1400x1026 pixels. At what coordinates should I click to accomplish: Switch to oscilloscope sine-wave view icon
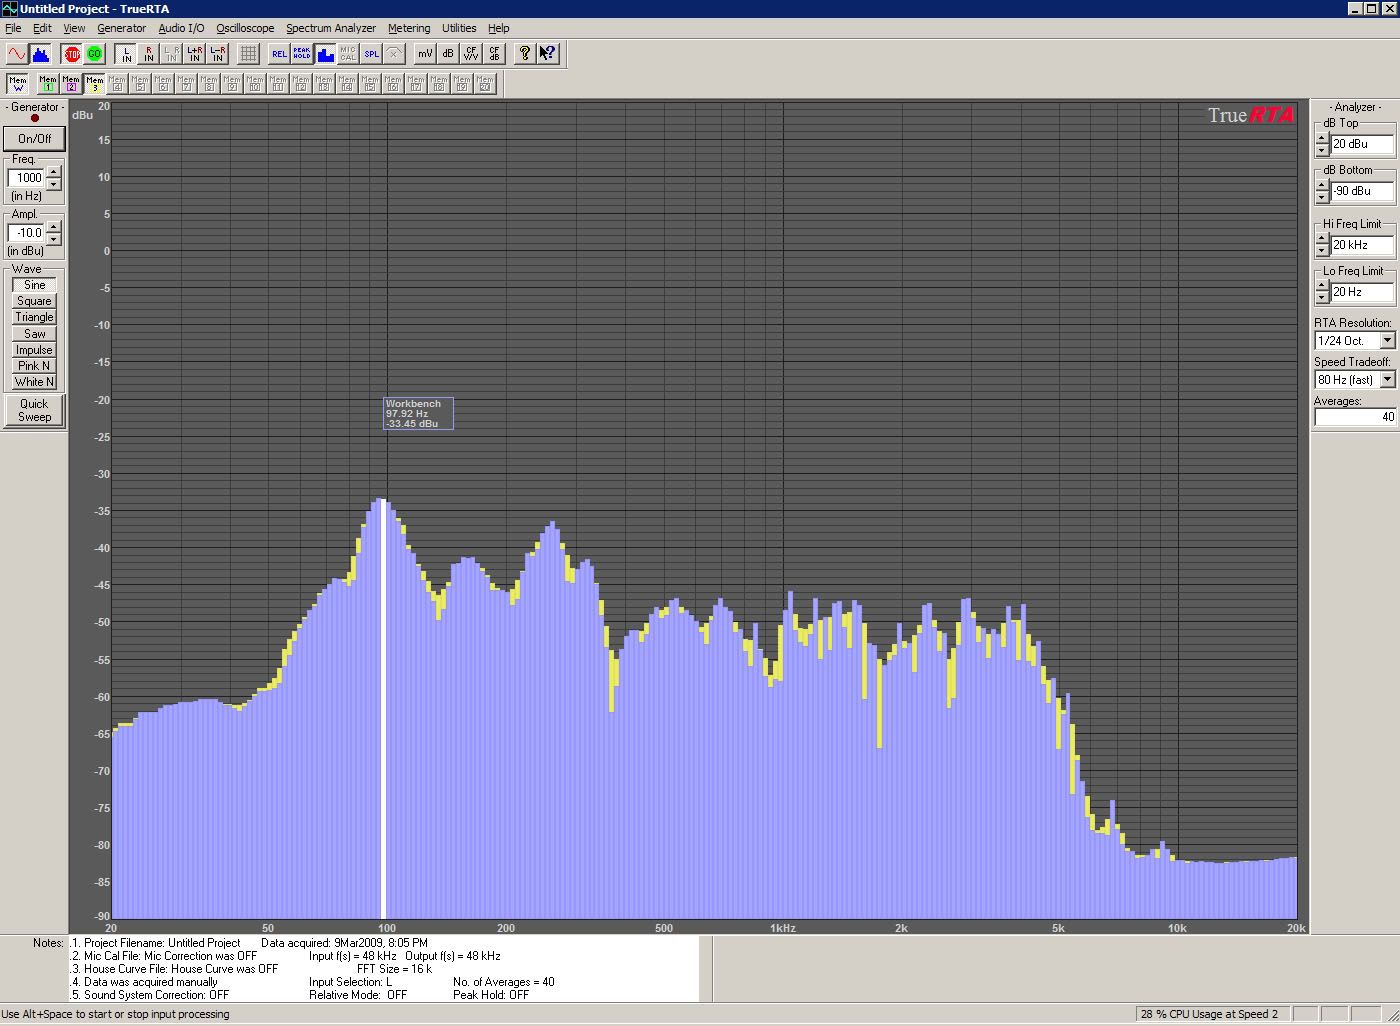17,54
